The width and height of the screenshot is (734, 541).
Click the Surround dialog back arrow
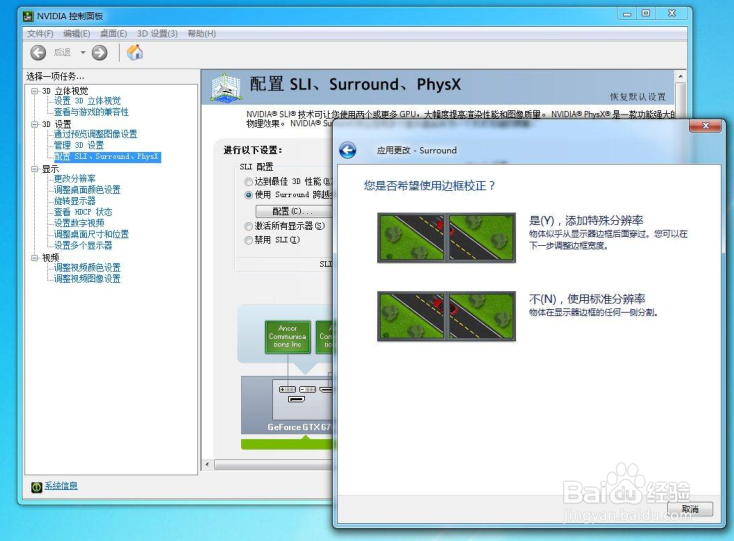[x=348, y=150]
